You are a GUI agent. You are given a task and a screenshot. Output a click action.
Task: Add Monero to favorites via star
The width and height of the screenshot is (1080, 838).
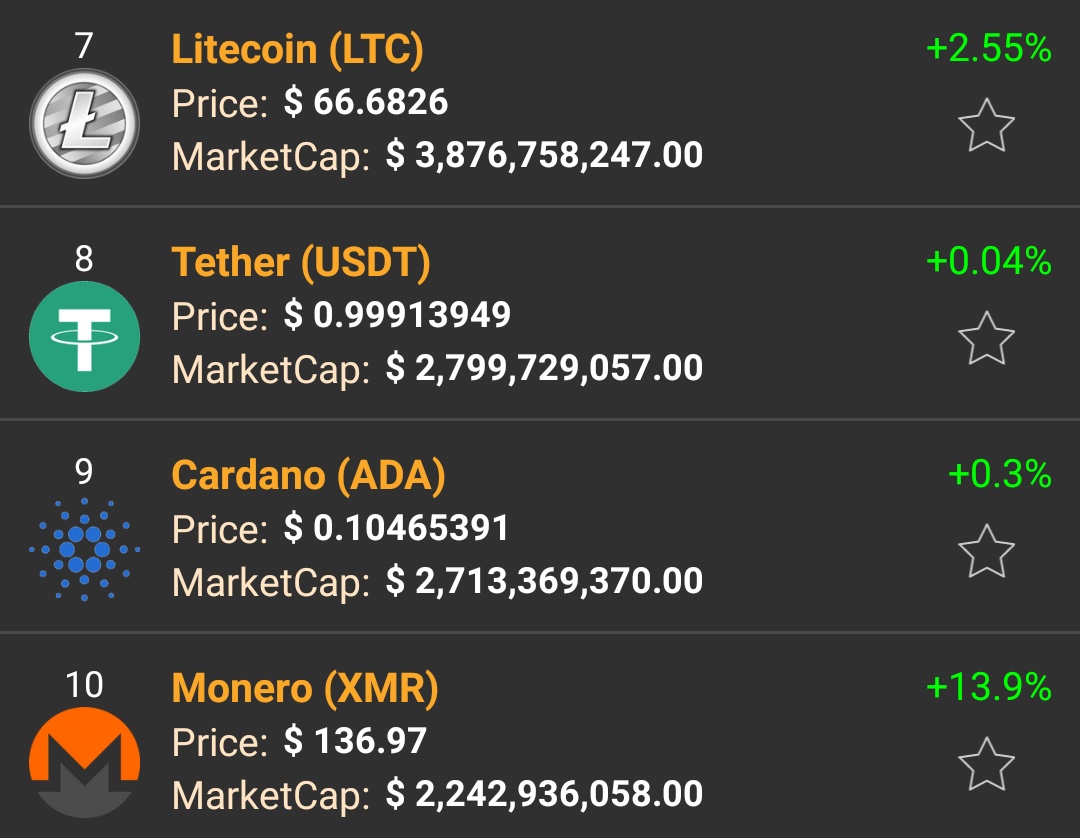click(986, 764)
